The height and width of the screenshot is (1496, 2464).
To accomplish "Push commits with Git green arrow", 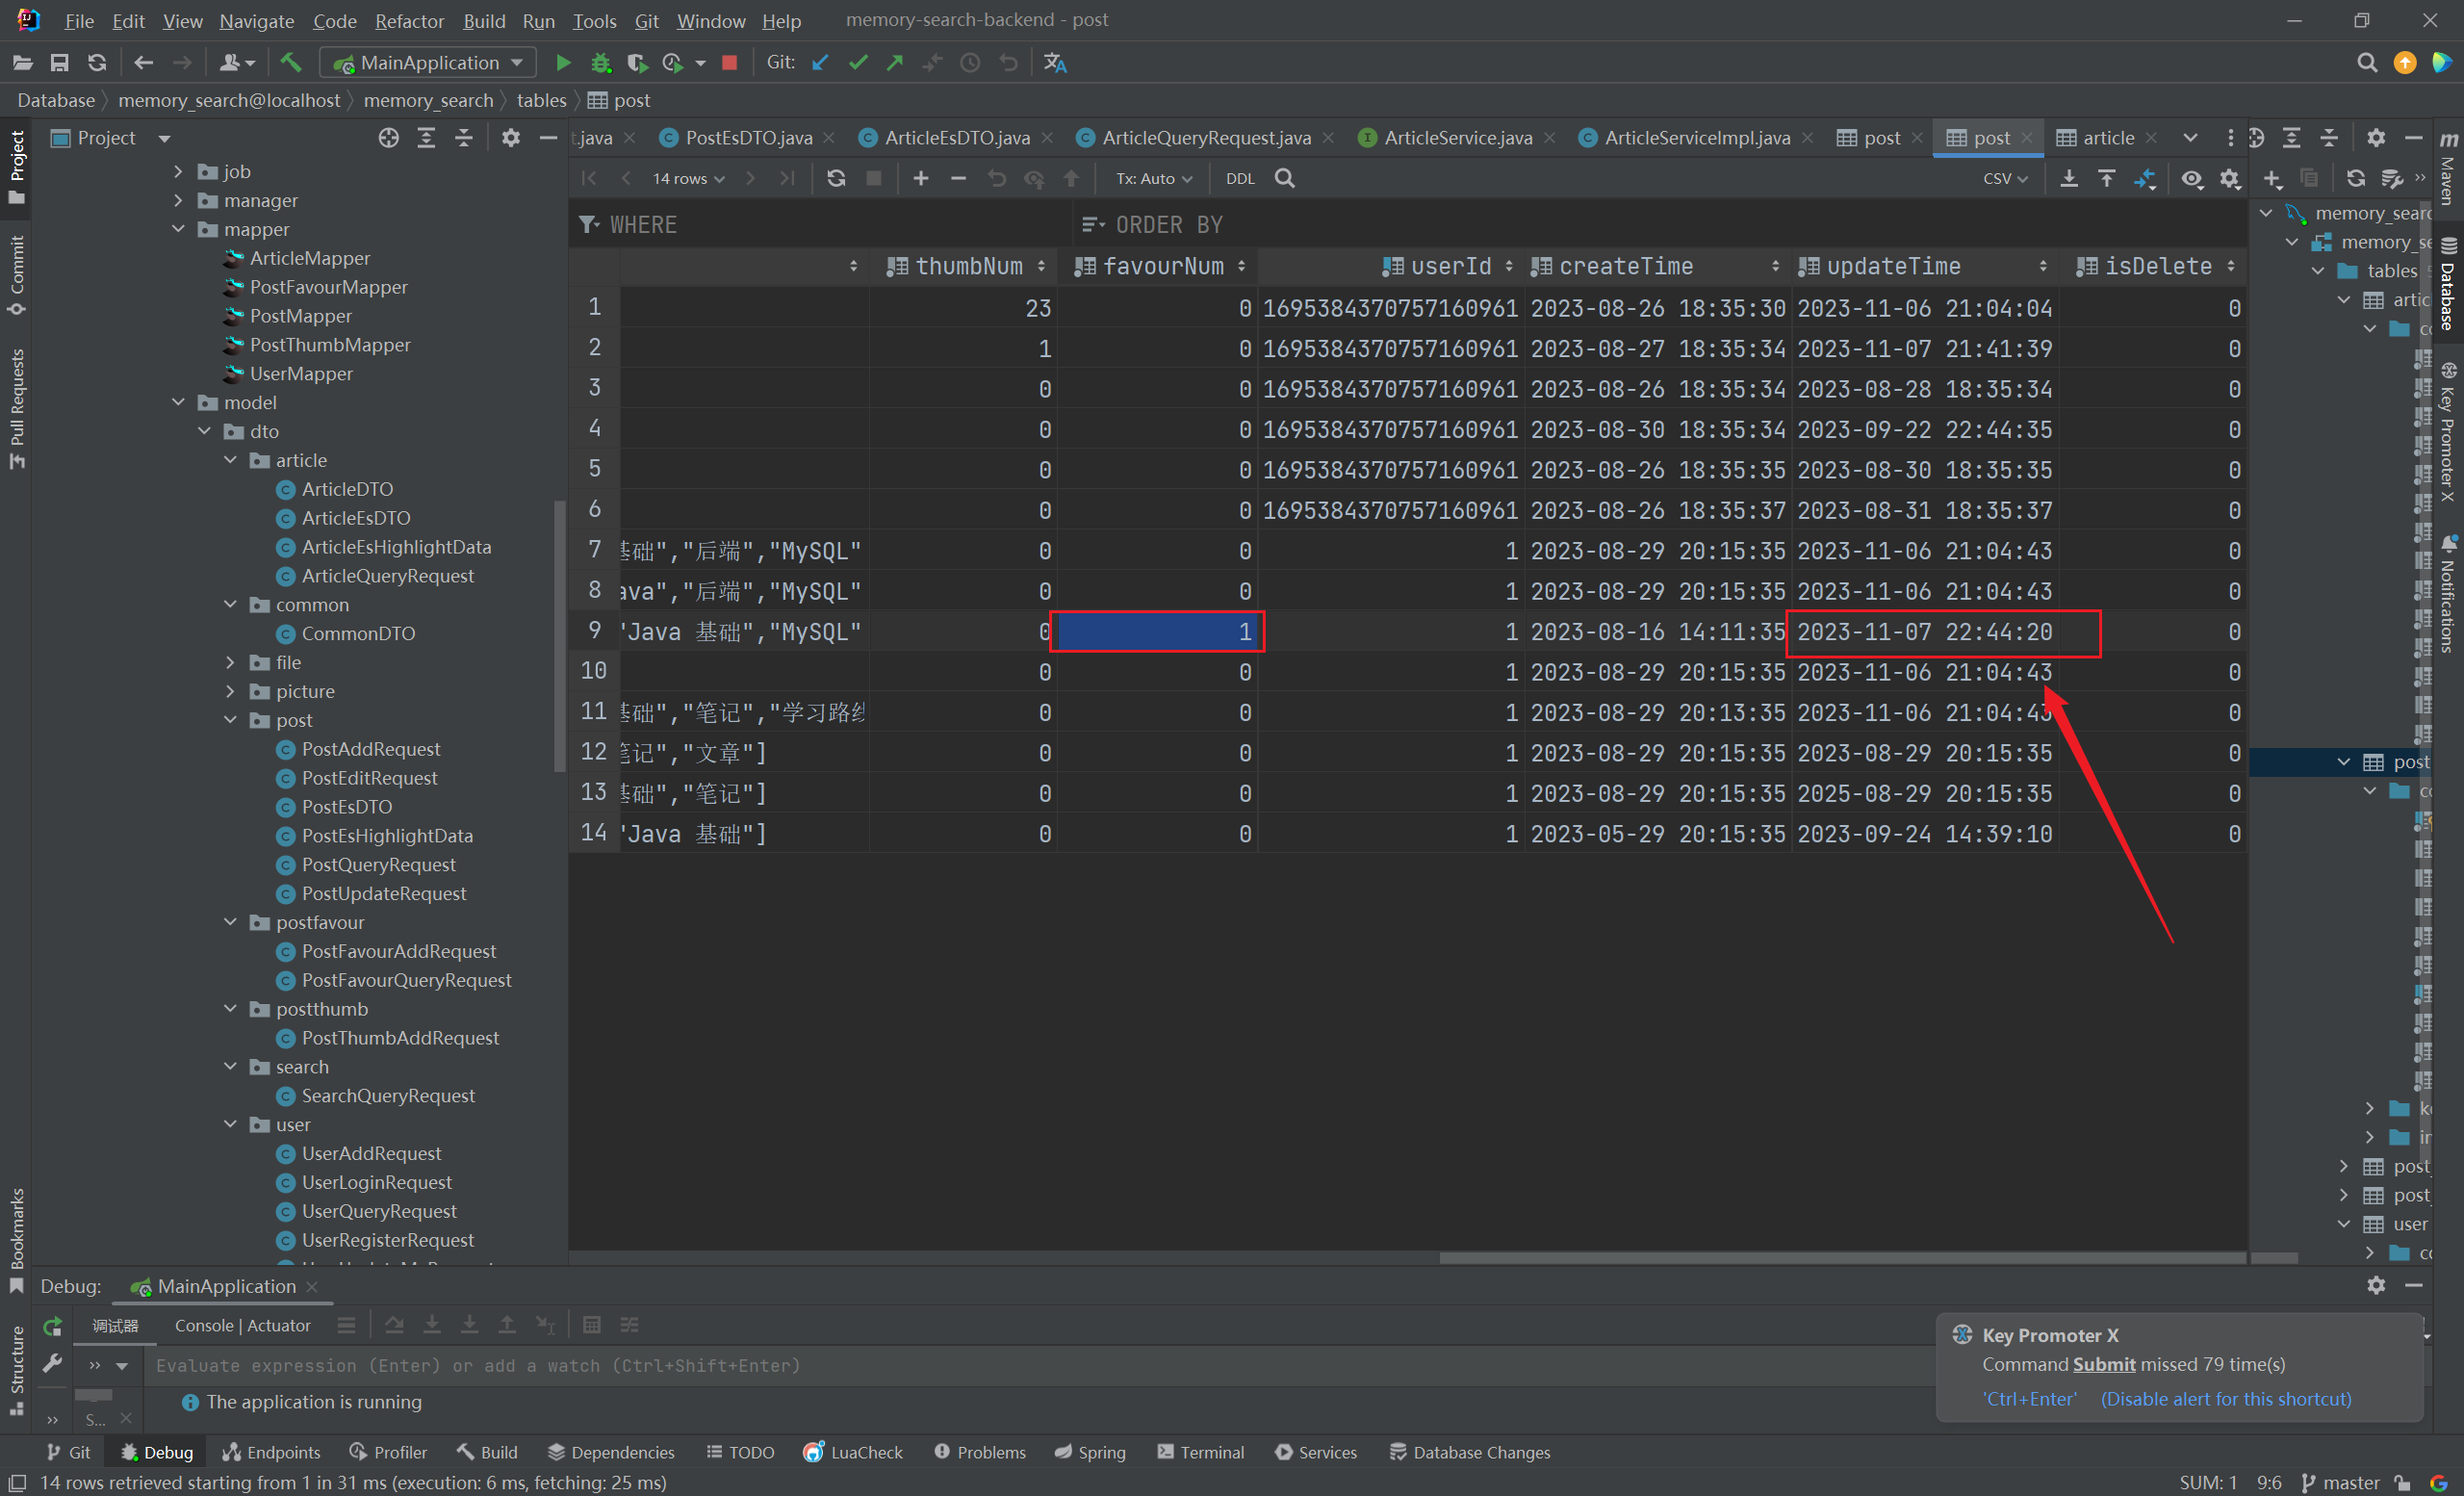I will [895, 63].
